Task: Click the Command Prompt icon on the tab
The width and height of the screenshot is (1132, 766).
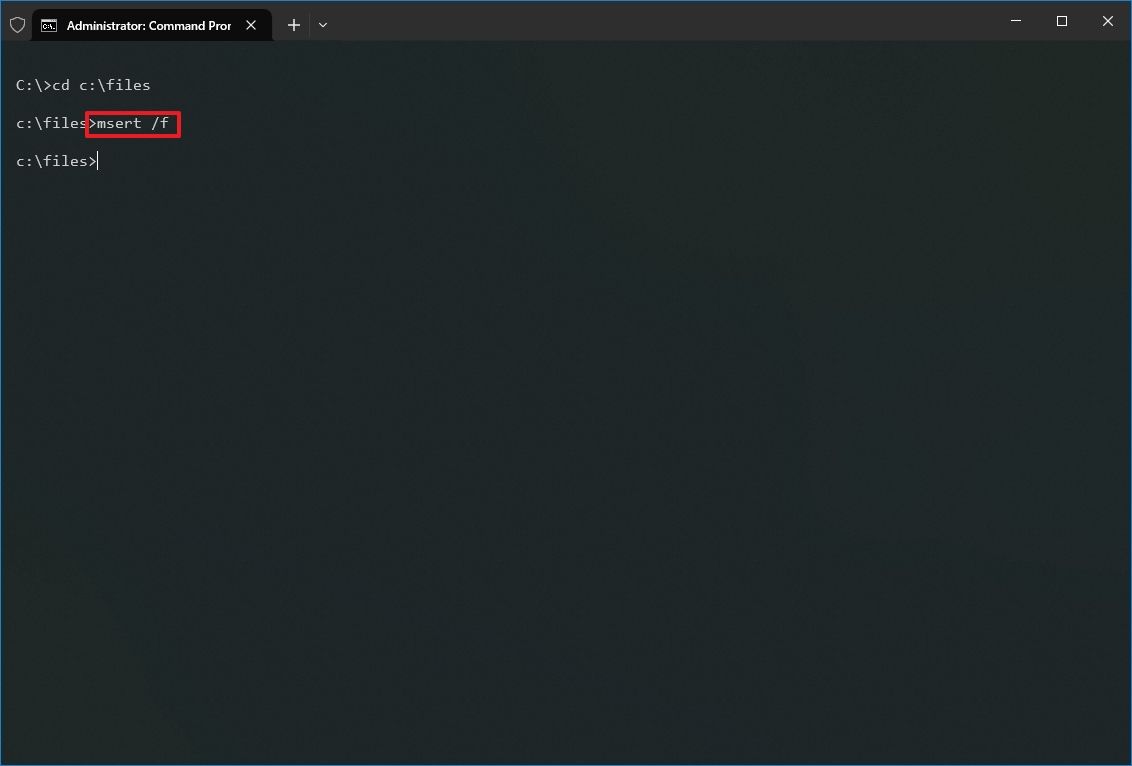Action: (x=49, y=24)
